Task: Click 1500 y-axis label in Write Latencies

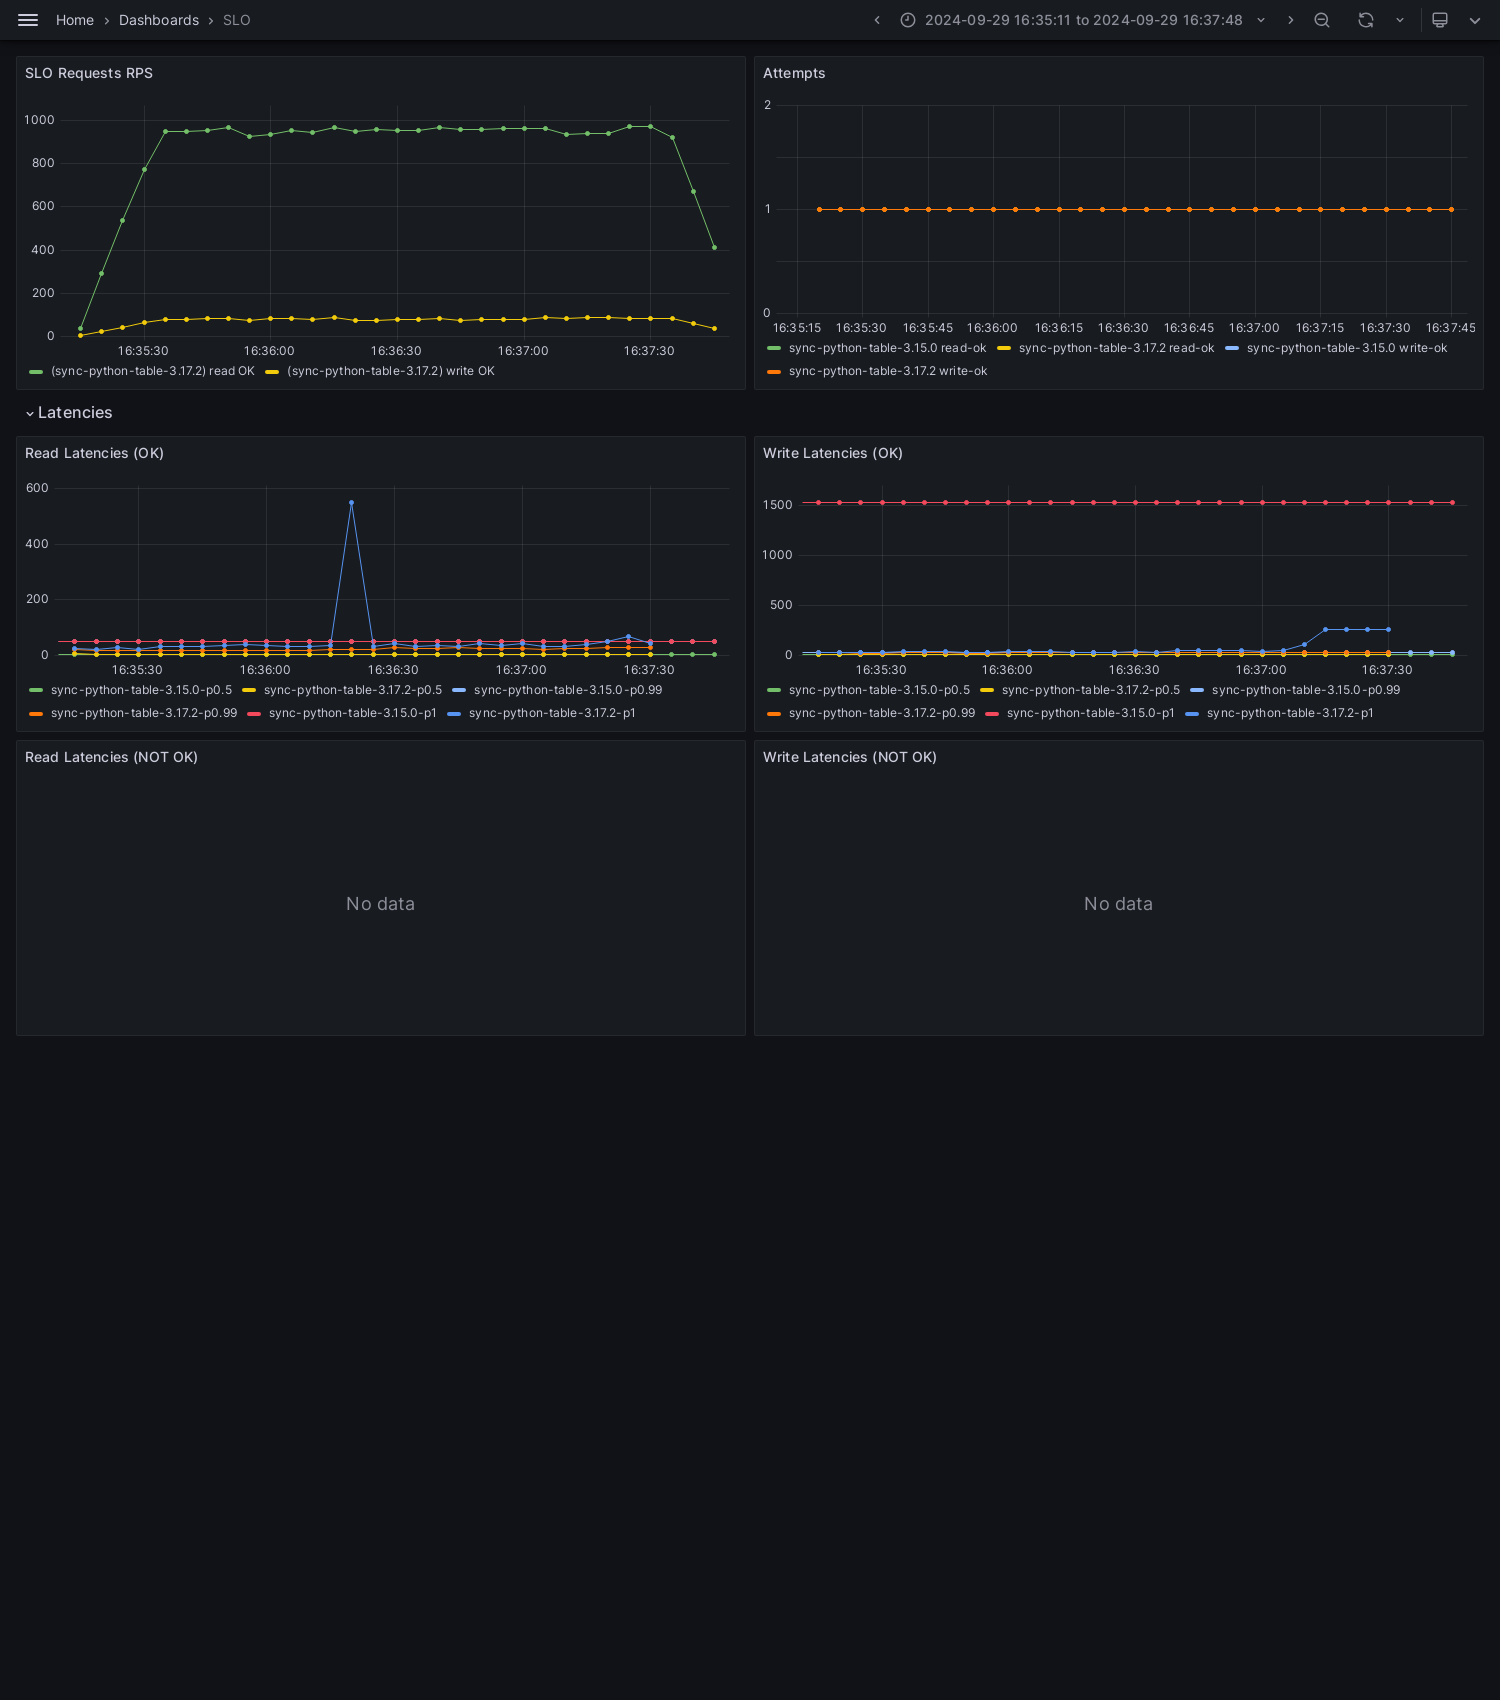Action: 777,505
